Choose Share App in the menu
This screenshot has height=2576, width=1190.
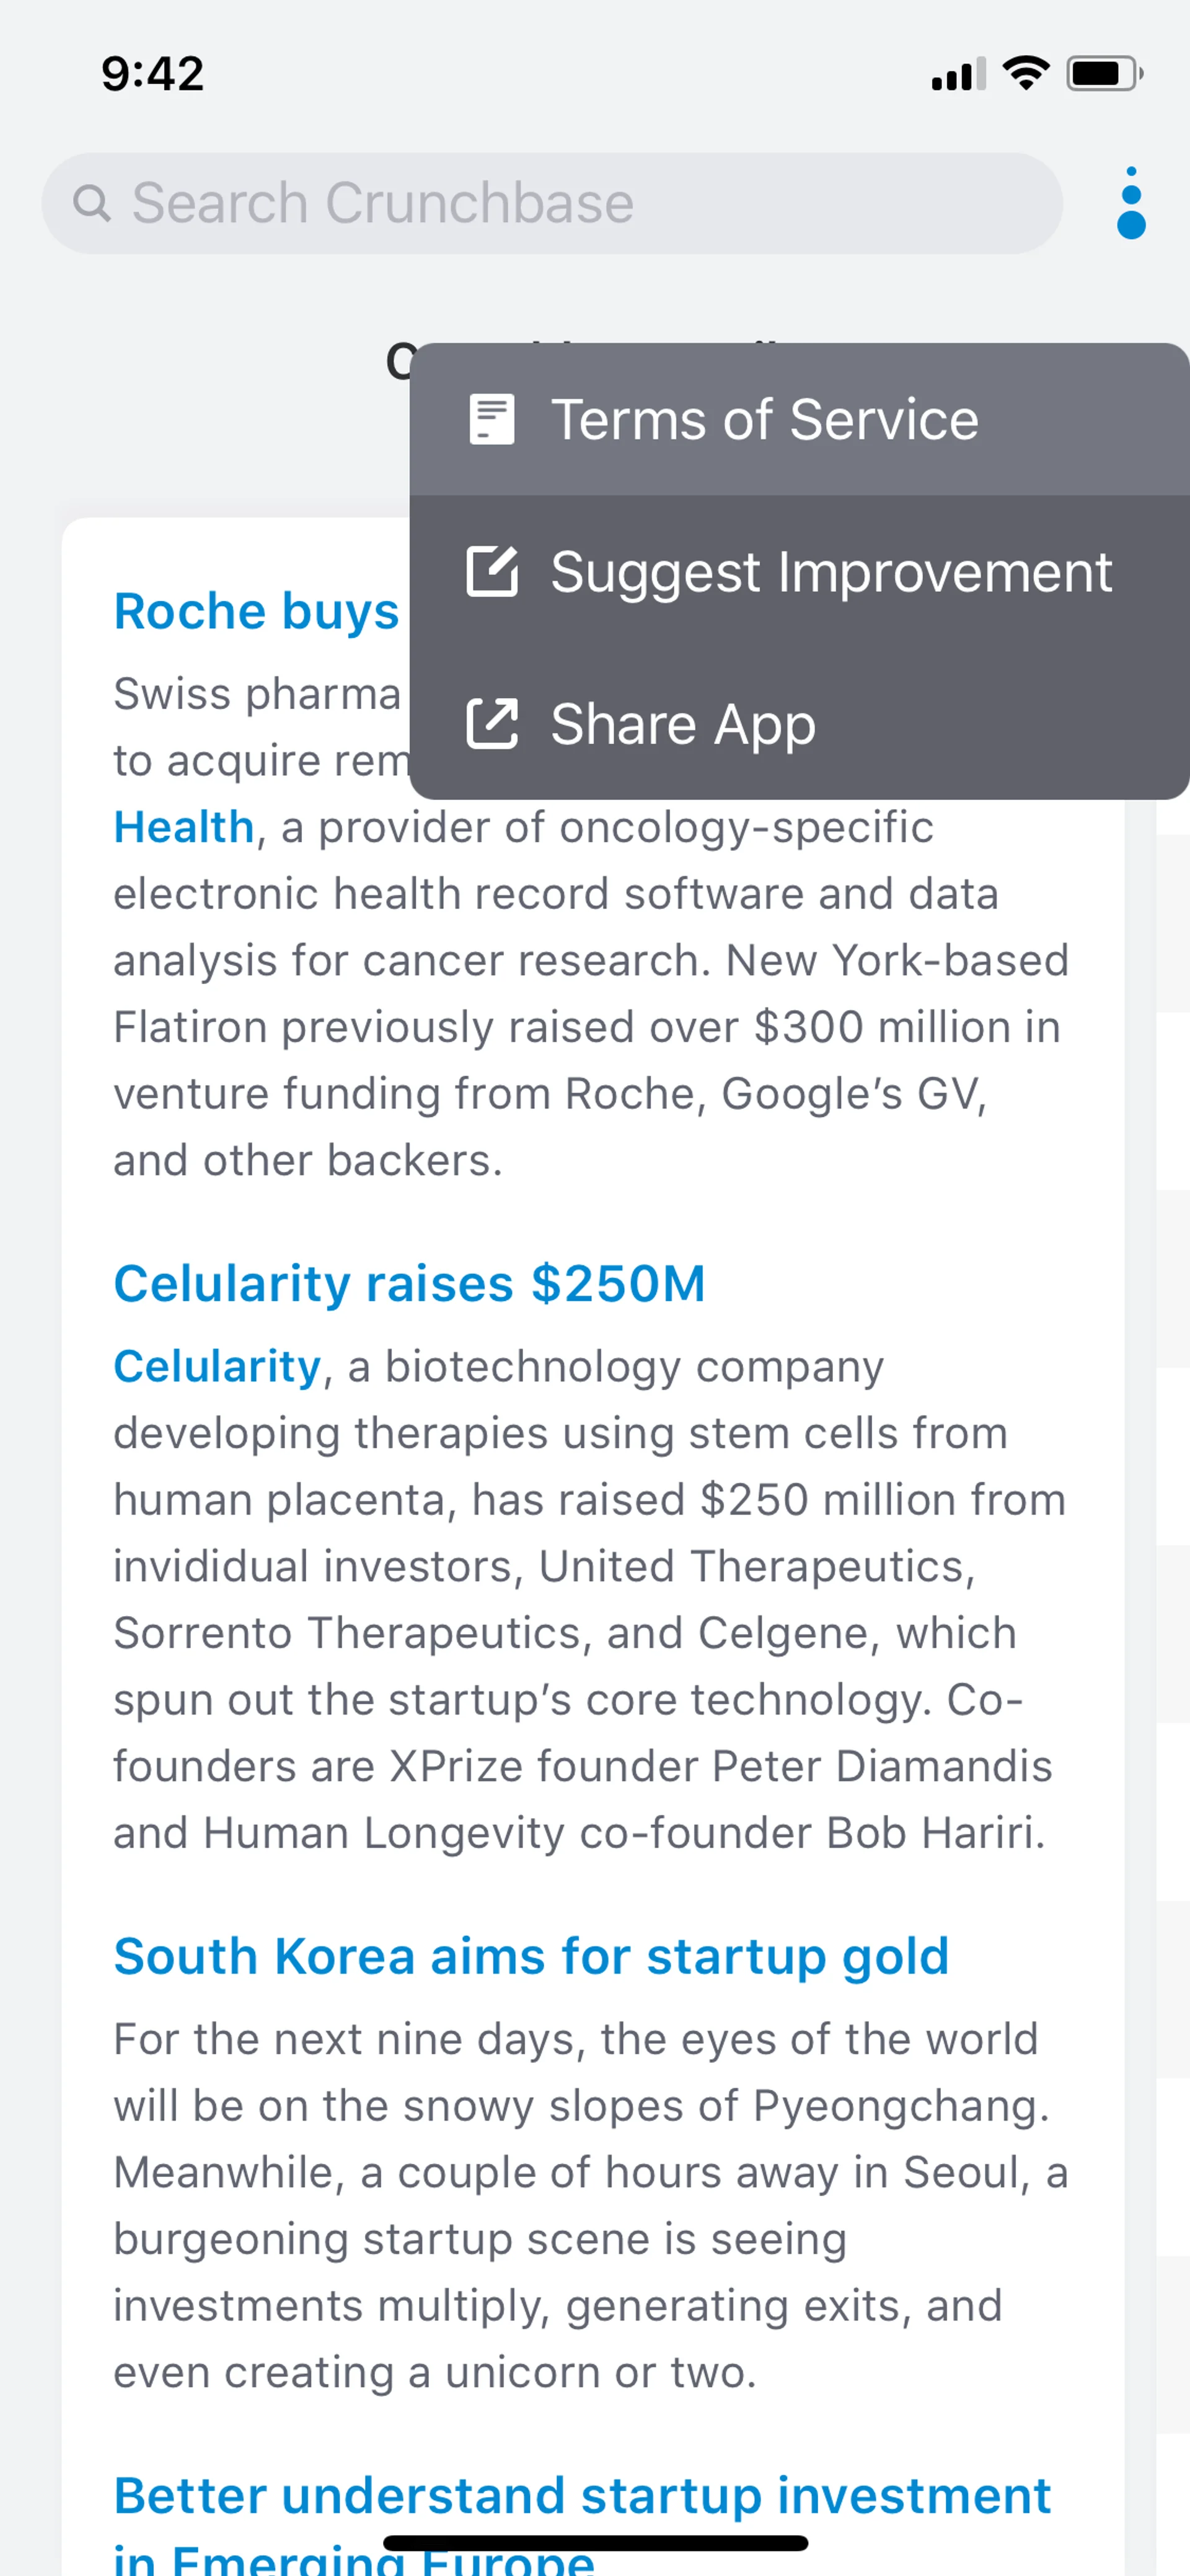pos(683,724)
